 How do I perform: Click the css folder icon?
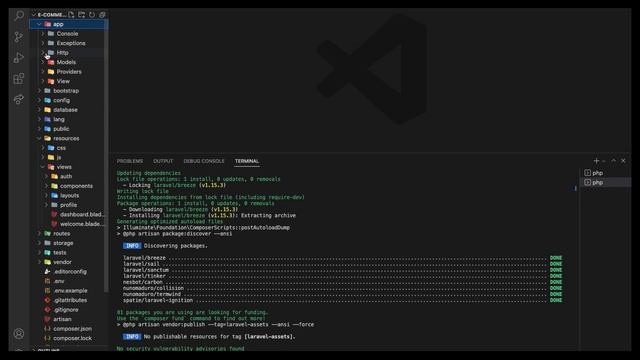(51, 148)
